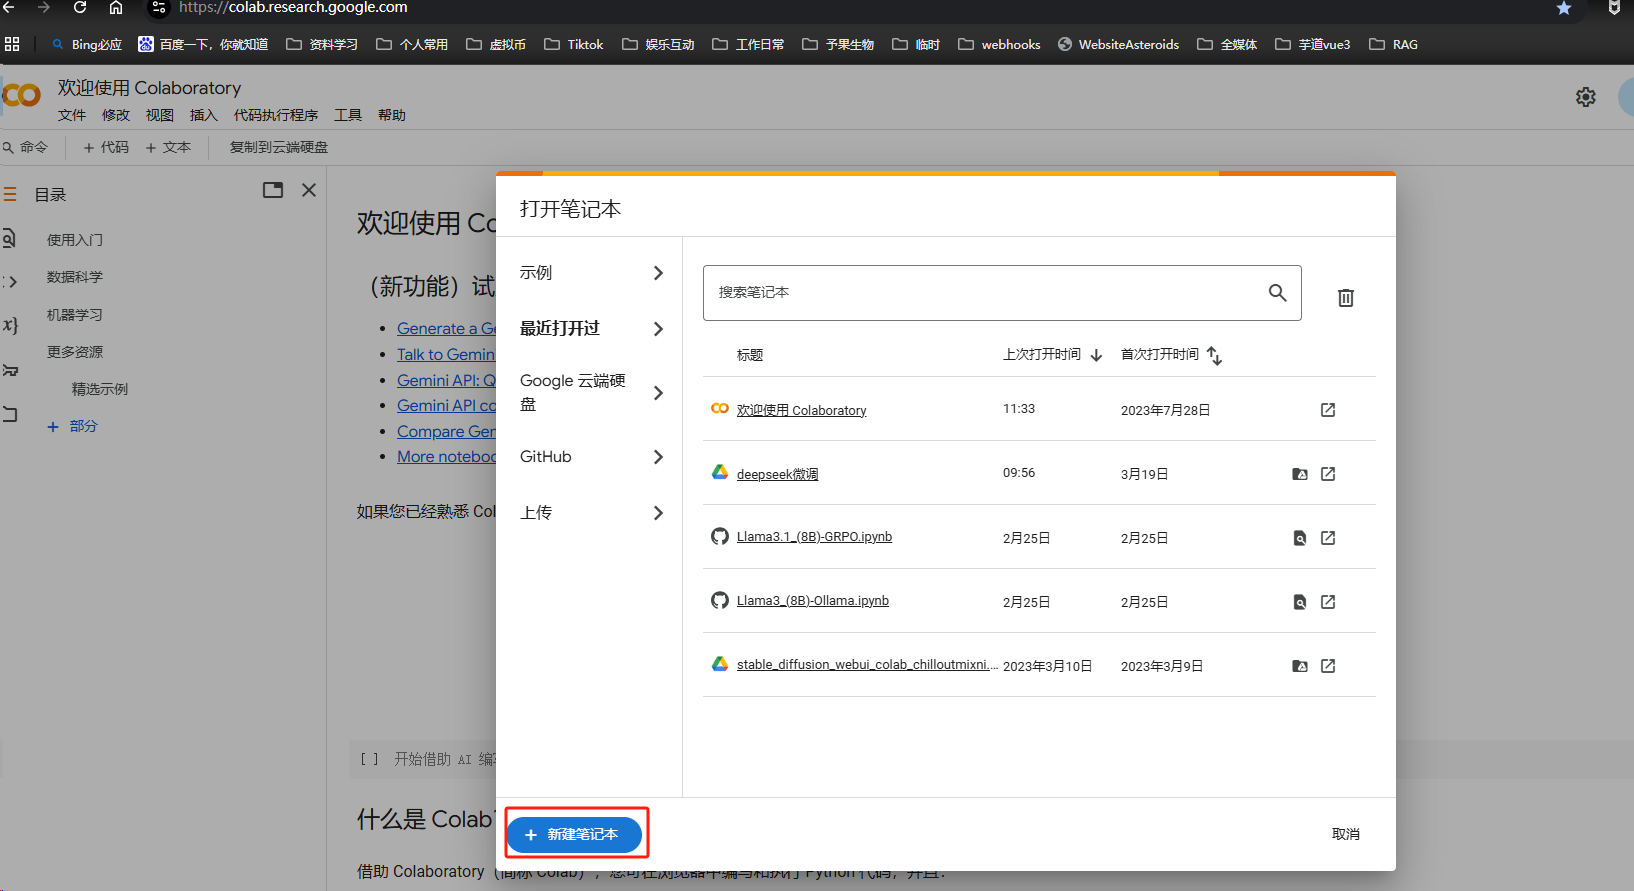This screenshot has width=1634, height=891.
Task: Click the trash delete icon beside search box
Action: [x=1346, y=297]
